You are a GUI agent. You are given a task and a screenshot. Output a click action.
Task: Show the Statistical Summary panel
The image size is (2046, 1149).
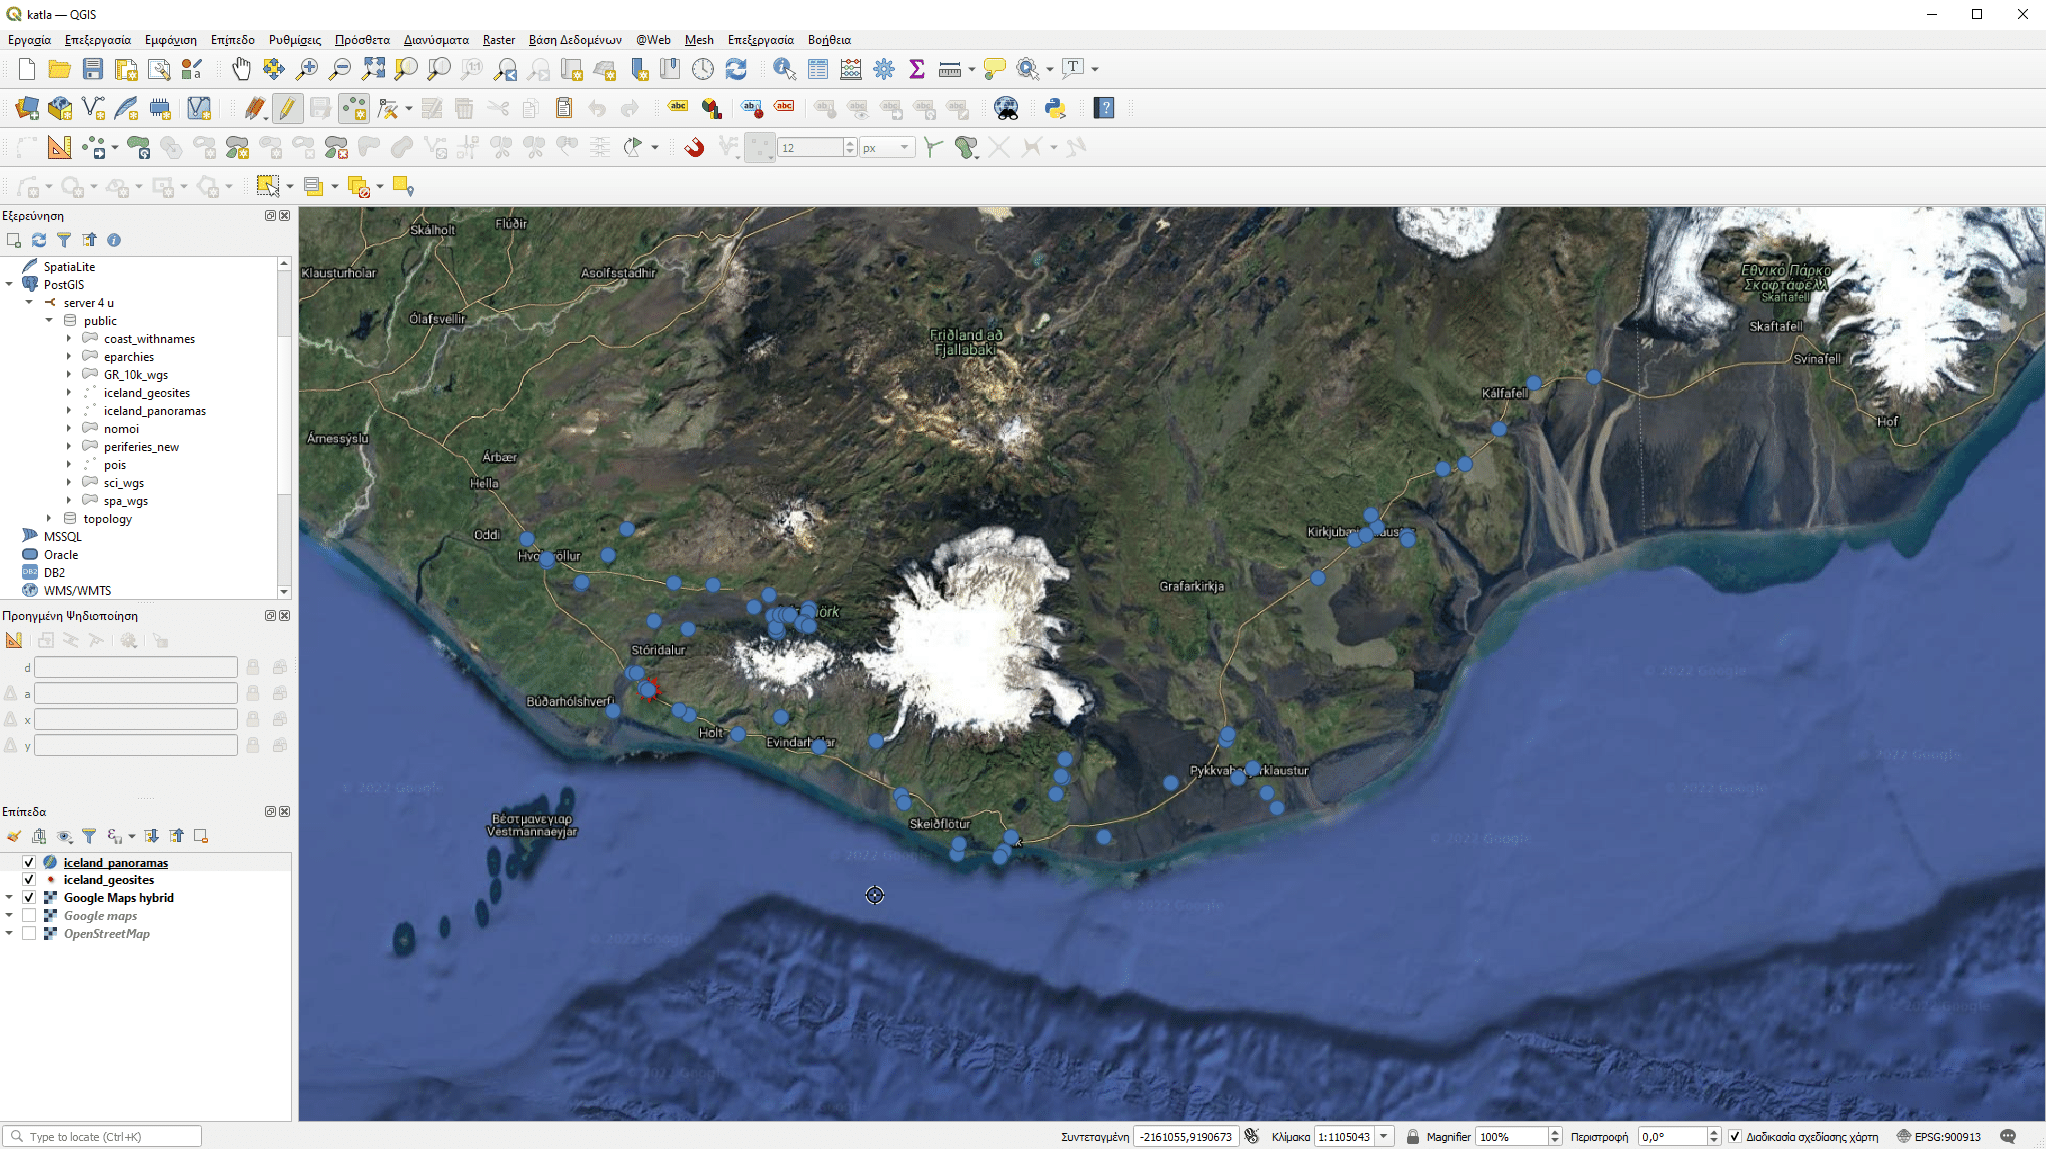coord(916,69)
